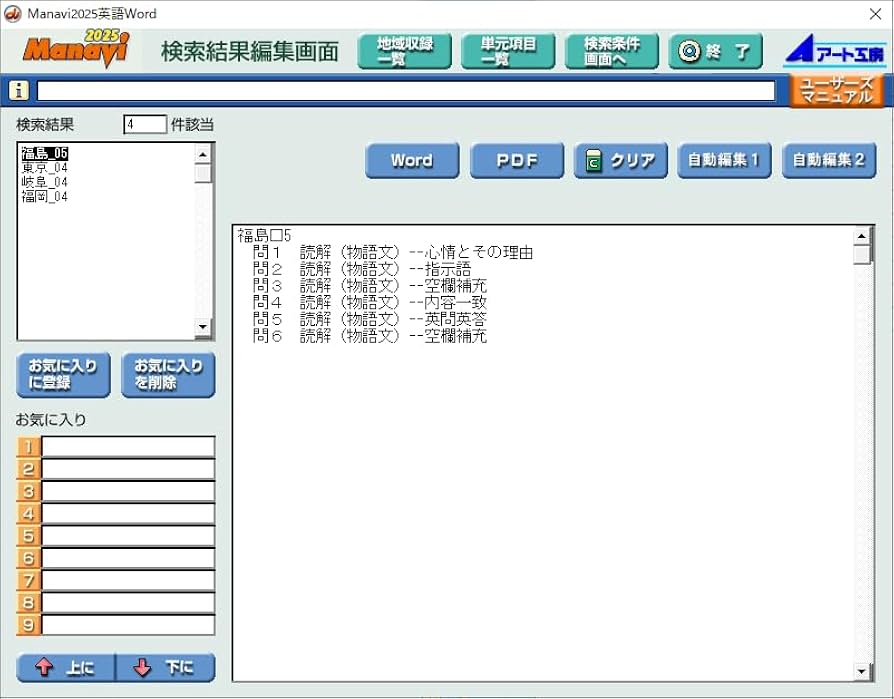The image size is (894, 699).
Task: Return to the 検索条件 screen
Action: [x=611, y=49]
